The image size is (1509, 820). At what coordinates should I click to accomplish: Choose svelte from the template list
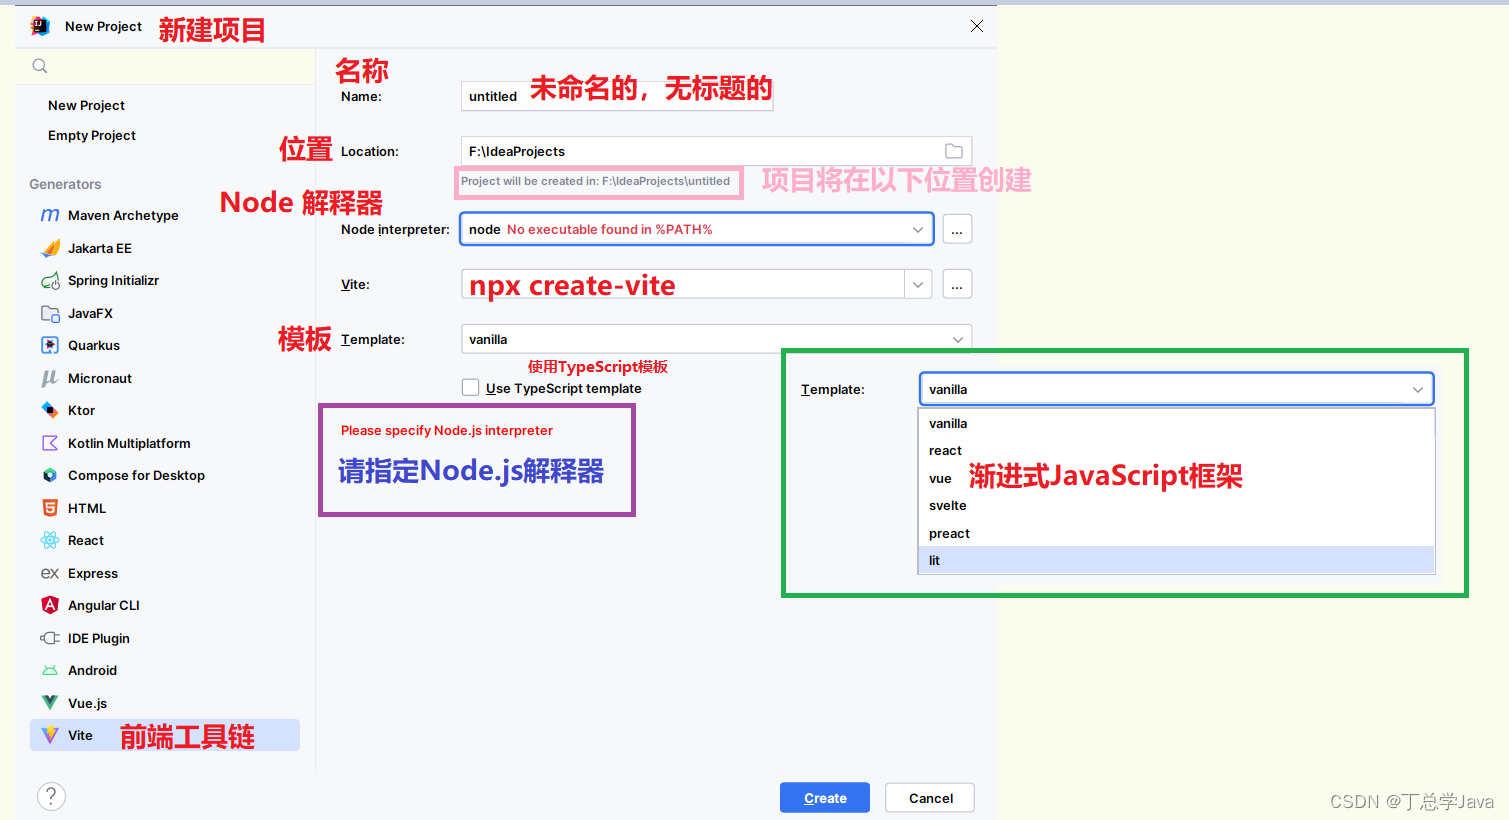[x=1176, y=505]
